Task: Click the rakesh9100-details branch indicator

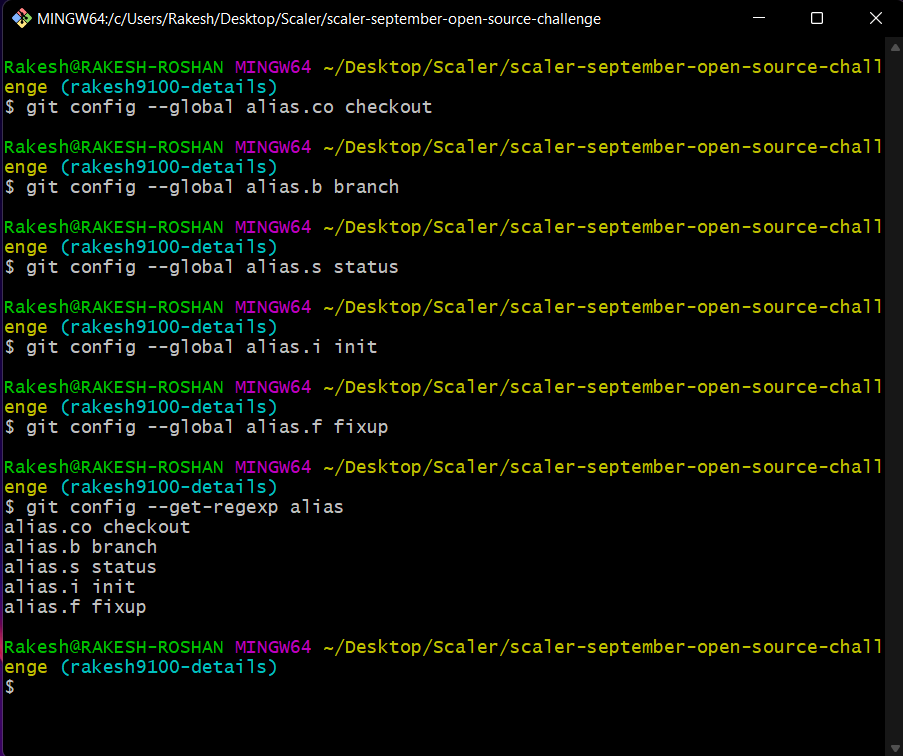Action: [168, 666]
